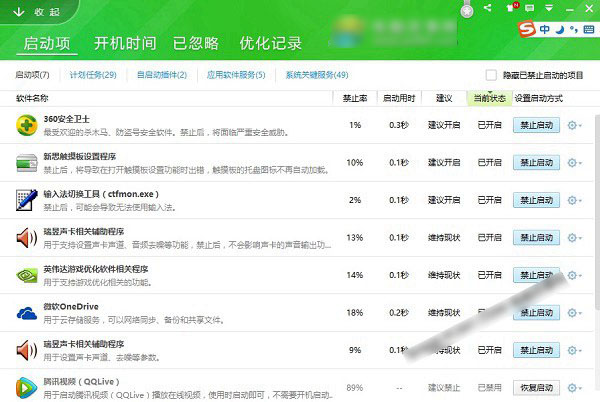Sort by 当前状态 column header
This screenshot has height=402, width=600.
click(490, 98)
